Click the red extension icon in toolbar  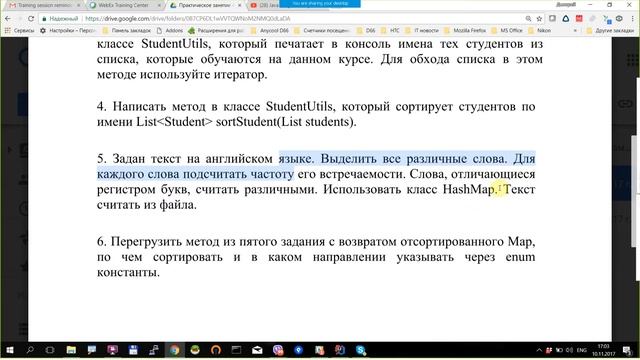tap(579, 19)
